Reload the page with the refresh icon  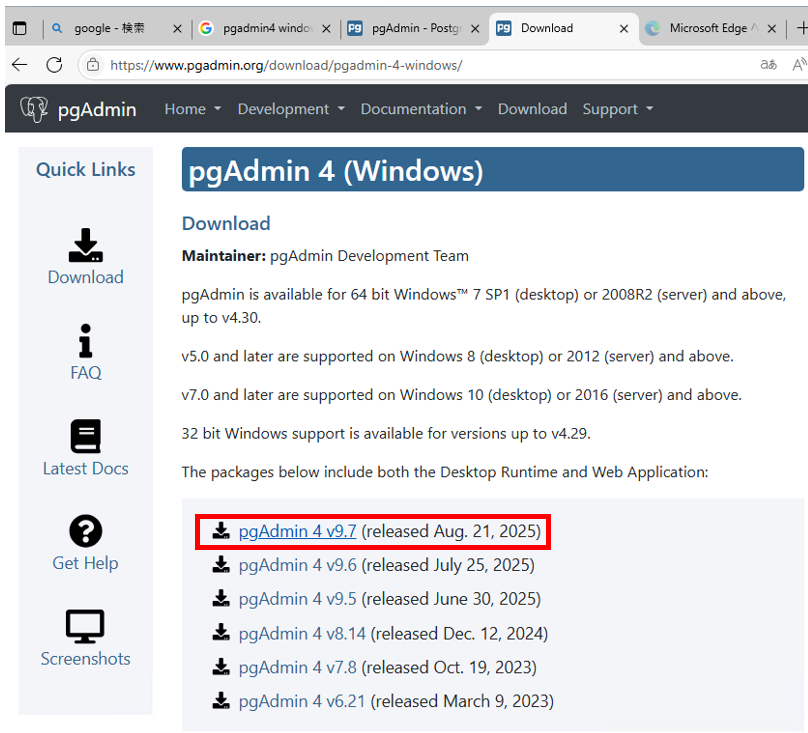pos(54,65)
